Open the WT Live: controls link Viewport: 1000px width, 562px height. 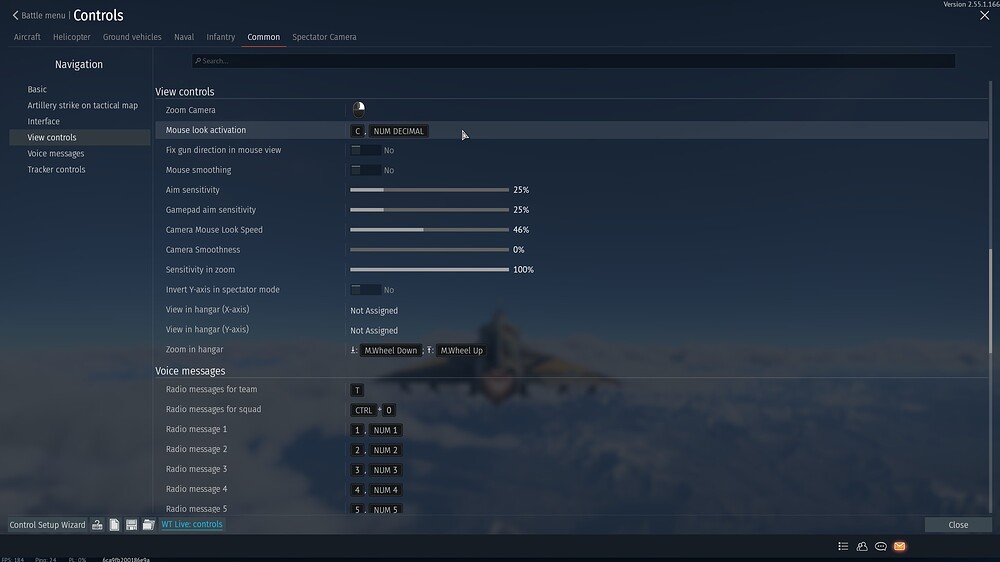(192, 524)
